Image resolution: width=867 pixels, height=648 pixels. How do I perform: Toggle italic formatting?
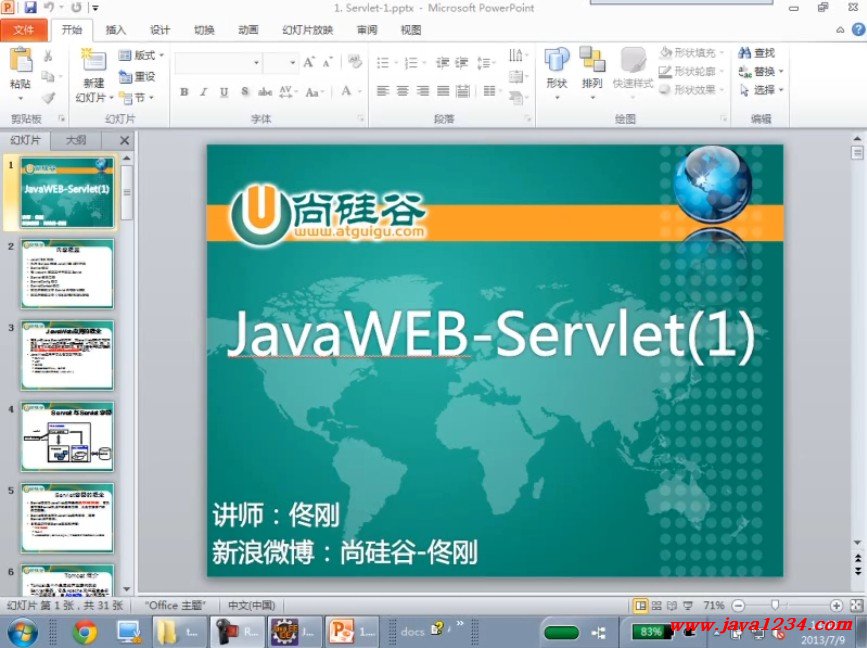(203, 92)
